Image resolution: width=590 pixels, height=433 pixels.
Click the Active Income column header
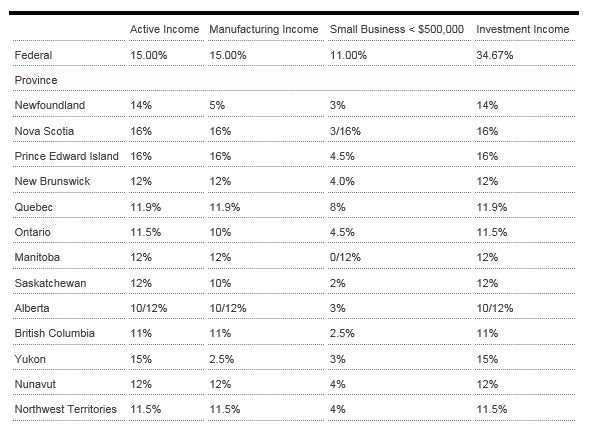[164, 29]
